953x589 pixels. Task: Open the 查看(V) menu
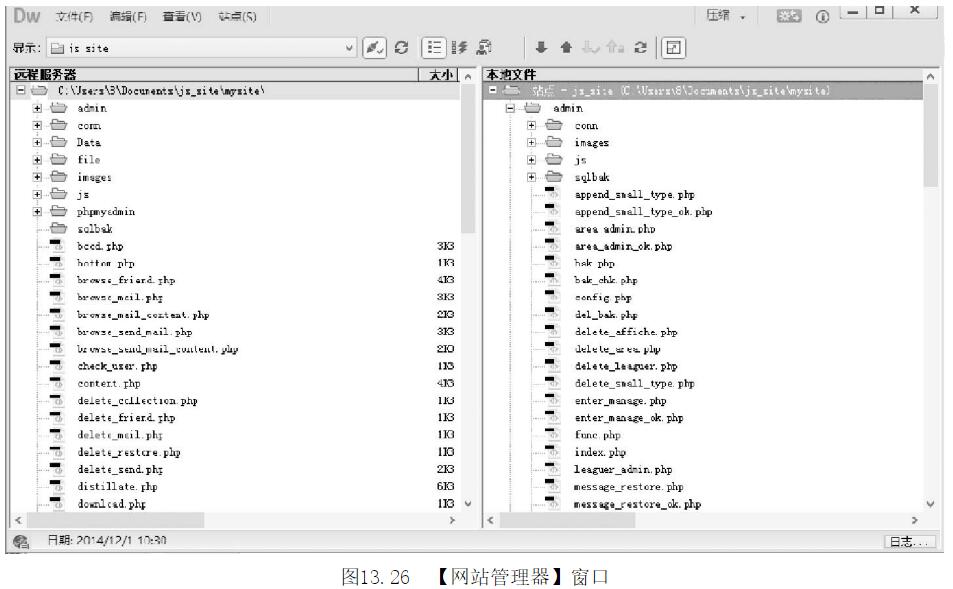pyautogui.click(x=182, y=16)
